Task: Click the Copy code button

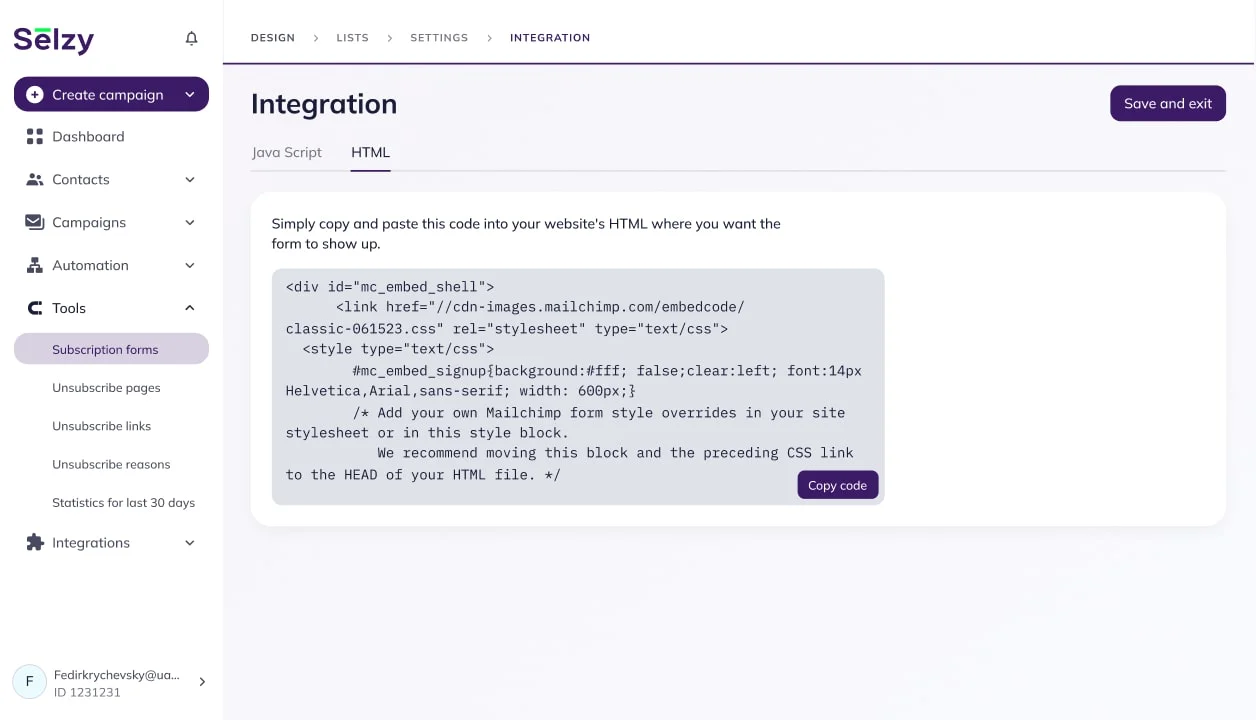Action: point(837,485)
